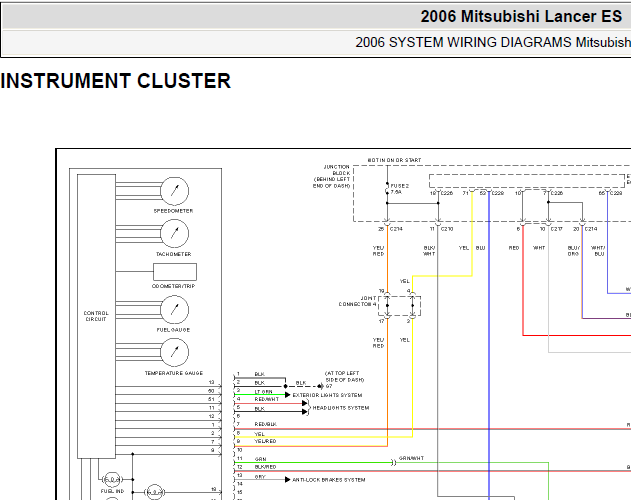This screenshot has height=500, width=631.
Task: Click the 'WHT/BLU' wire color label
Action: (598, 251)
